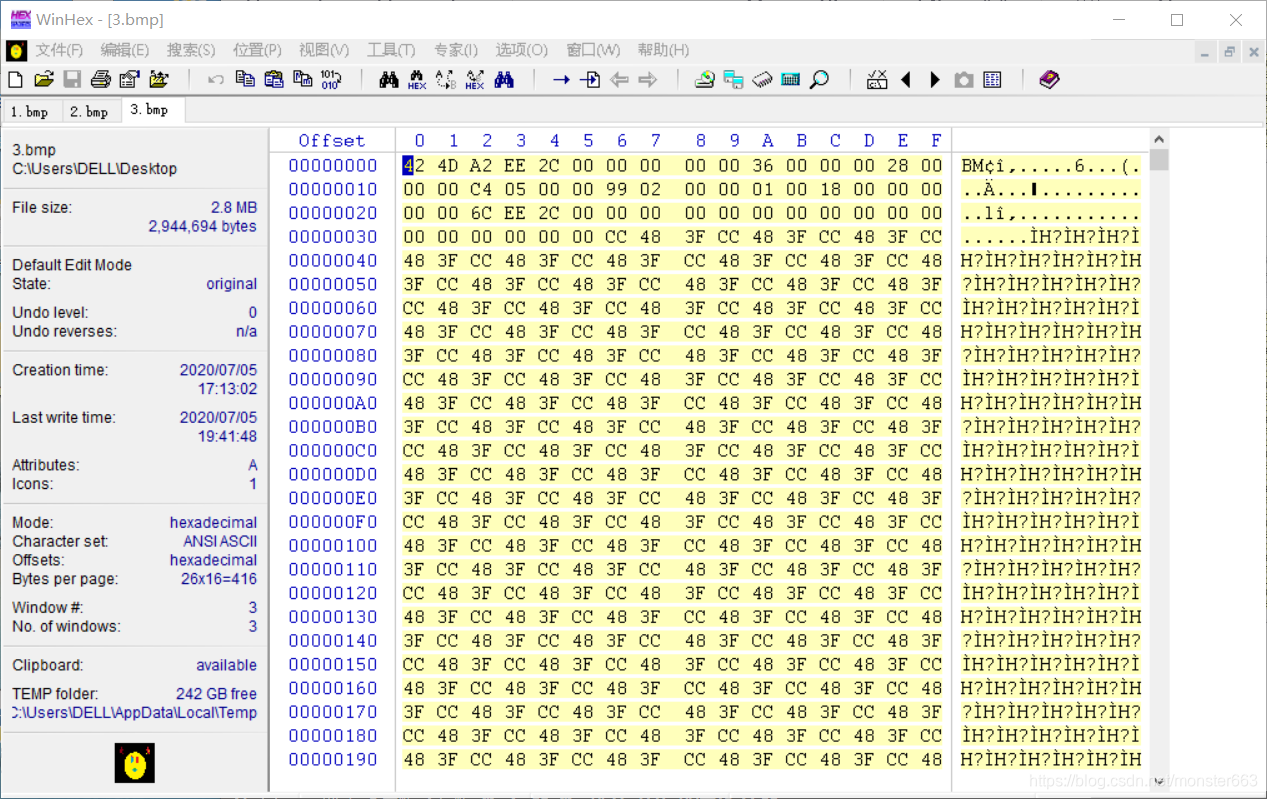Click the magnifier Analyze icon
The image size is (1267, 799).
[x=820, y=79]
